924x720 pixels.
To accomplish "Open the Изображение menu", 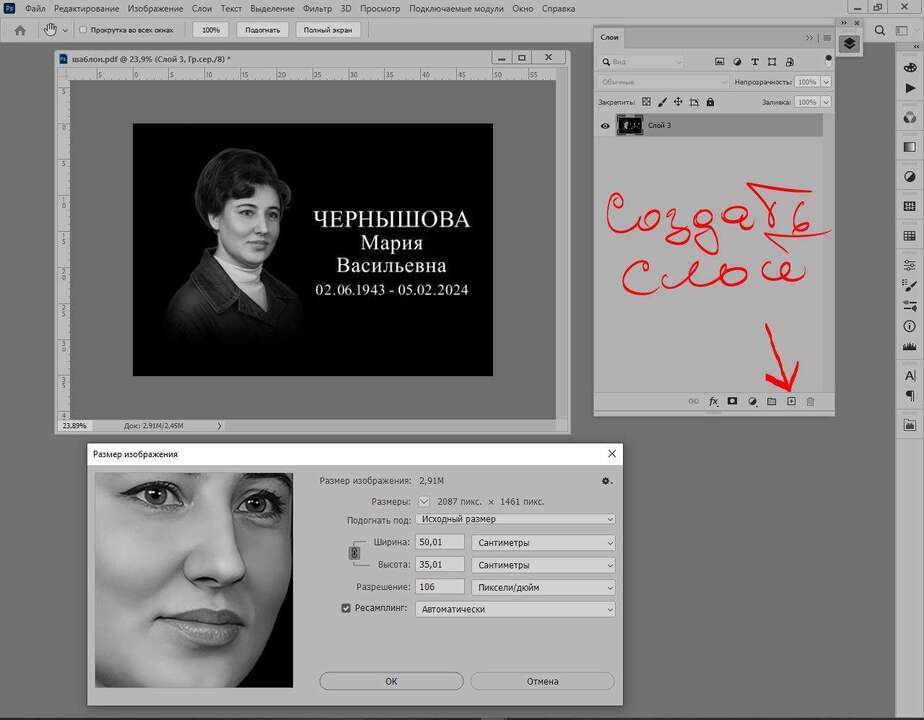I will click(155, 8).
